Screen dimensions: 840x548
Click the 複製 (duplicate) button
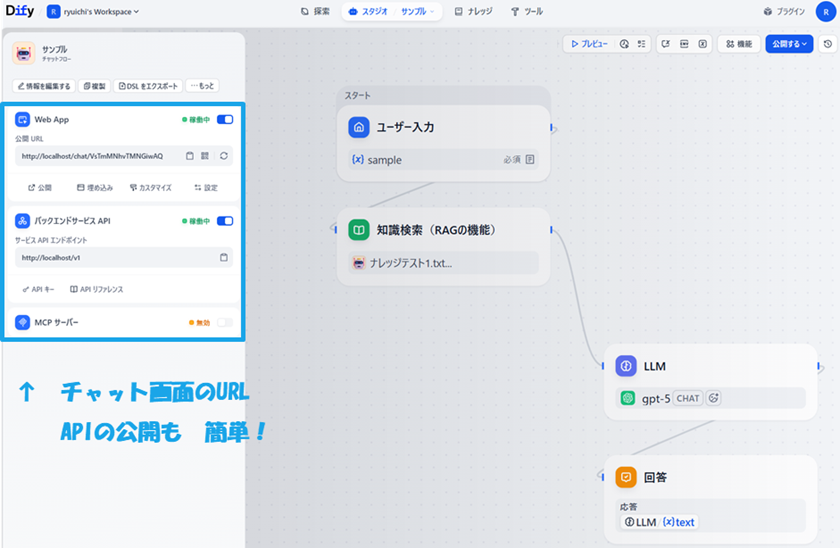(x=95, y=86)
